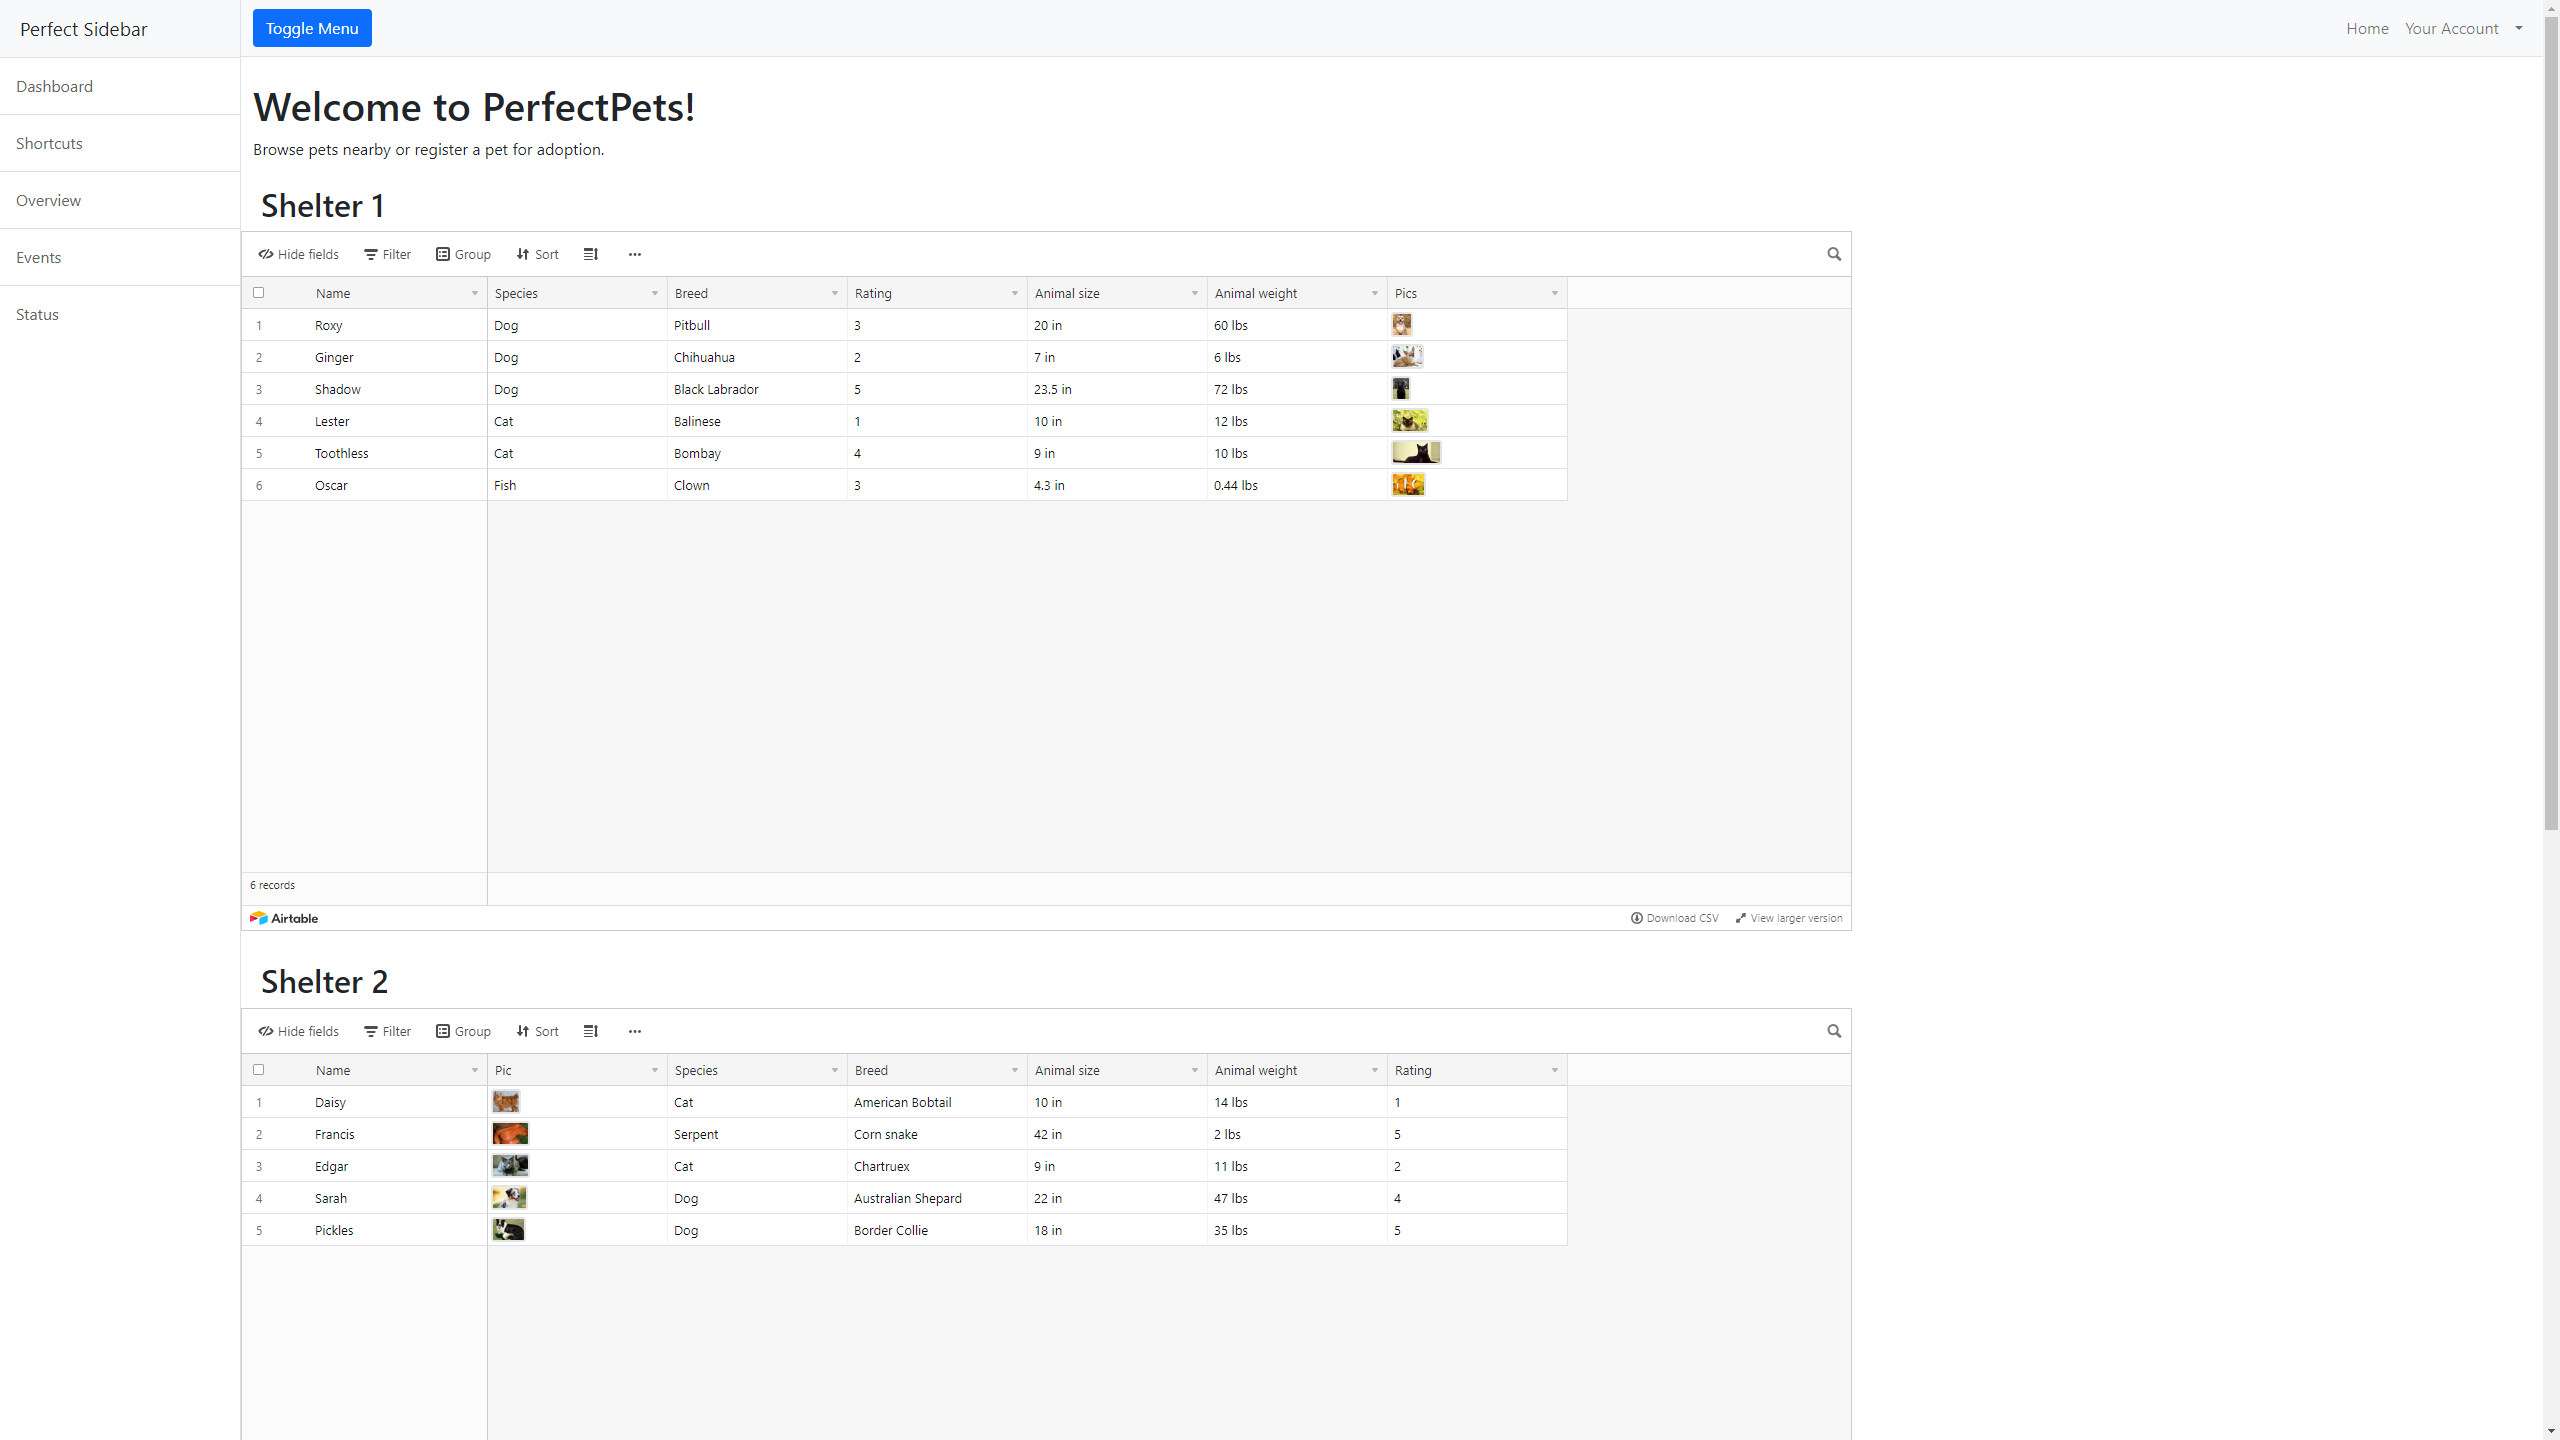Open Dashboard in the sidebar
Image resolution: width=2560 pixels, height=1440 pixels.
point(54,86)
